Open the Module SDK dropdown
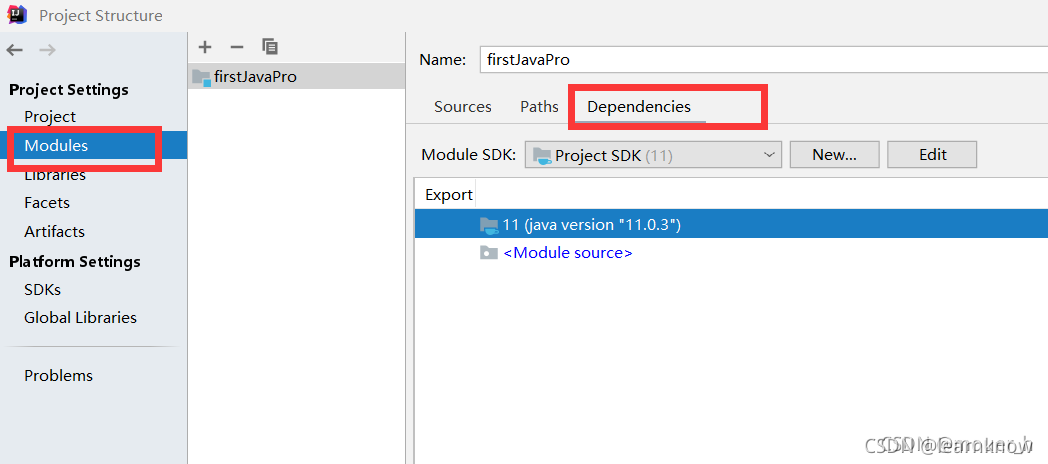1048x464 pixels. tap(652, 155)
